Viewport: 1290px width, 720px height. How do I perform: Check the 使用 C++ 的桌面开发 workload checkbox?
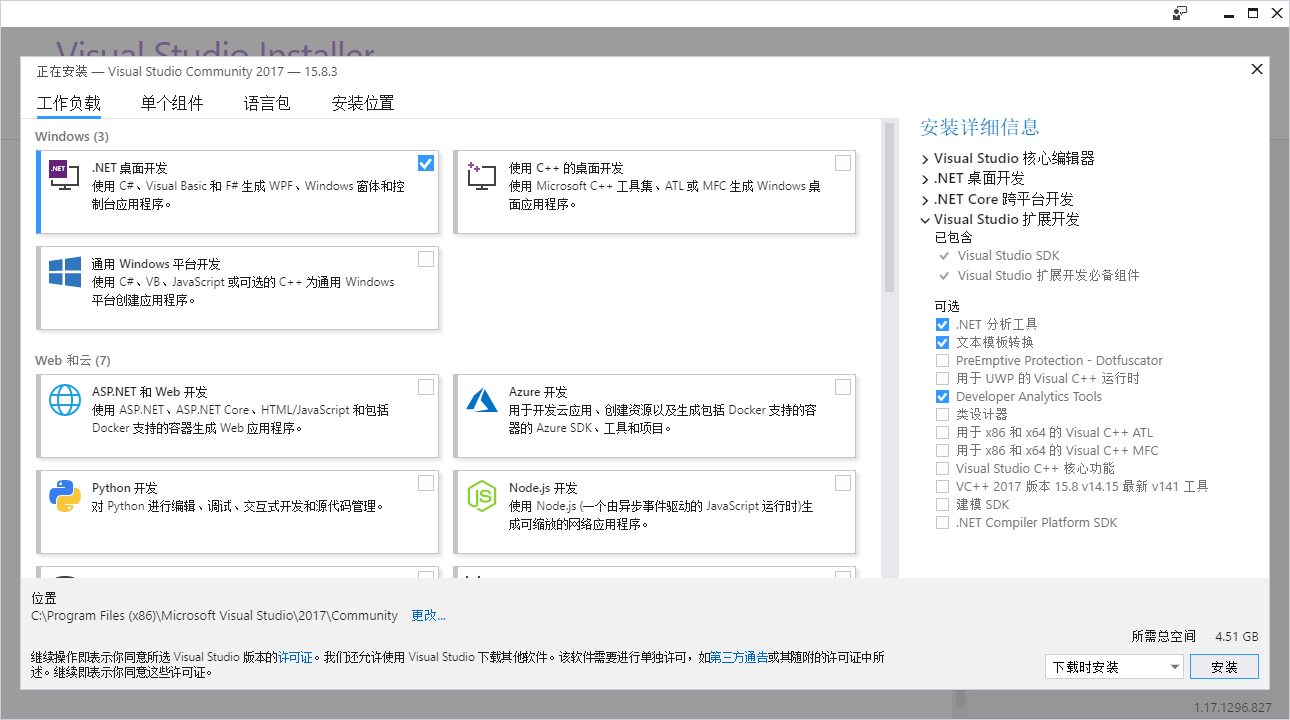pyautogui.click(x=843, y=163)
